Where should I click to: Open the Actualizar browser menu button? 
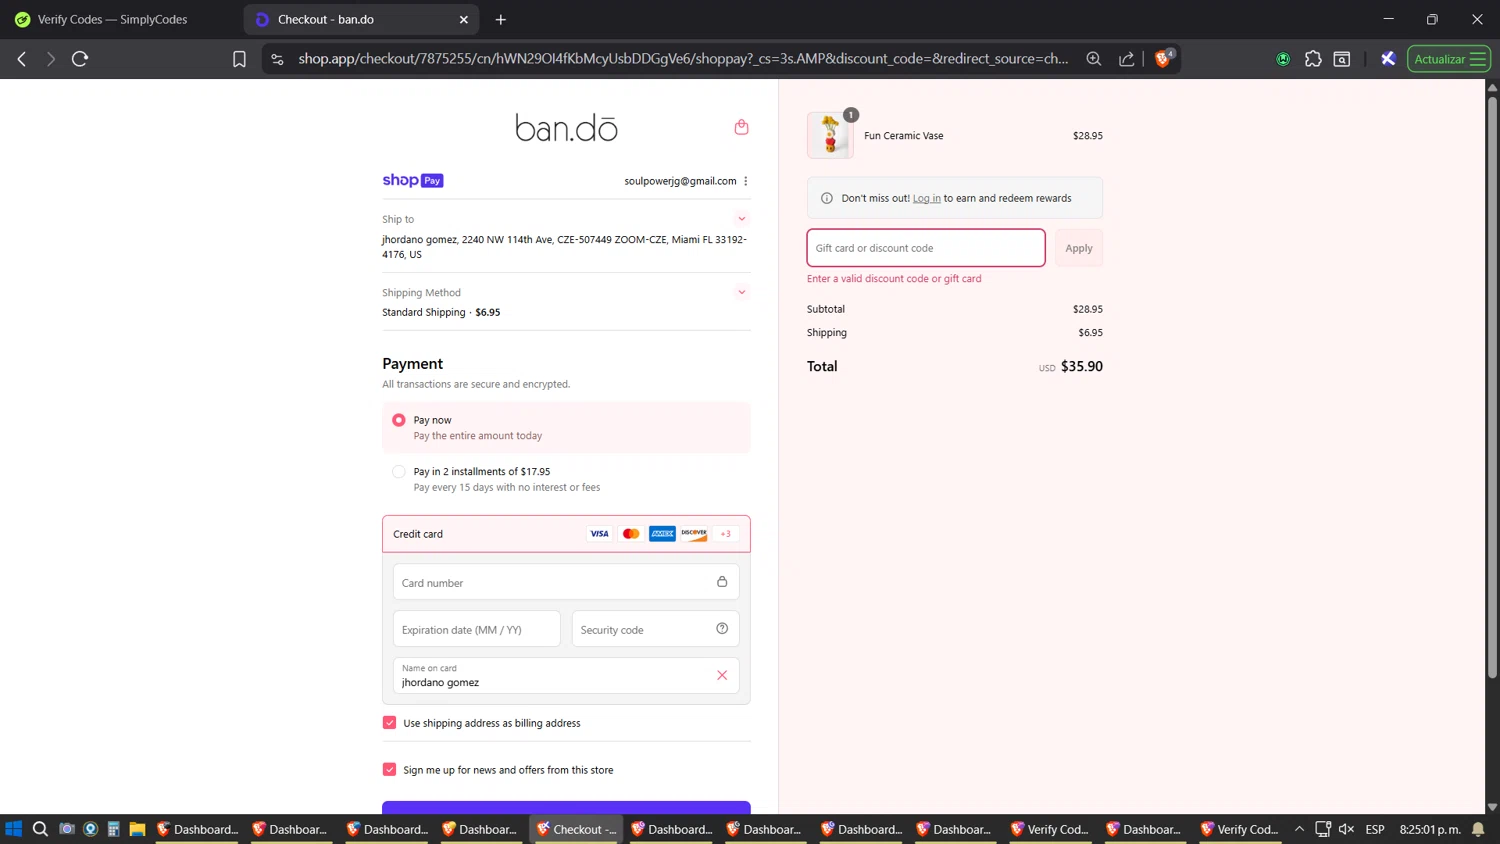pos(1449,59)
